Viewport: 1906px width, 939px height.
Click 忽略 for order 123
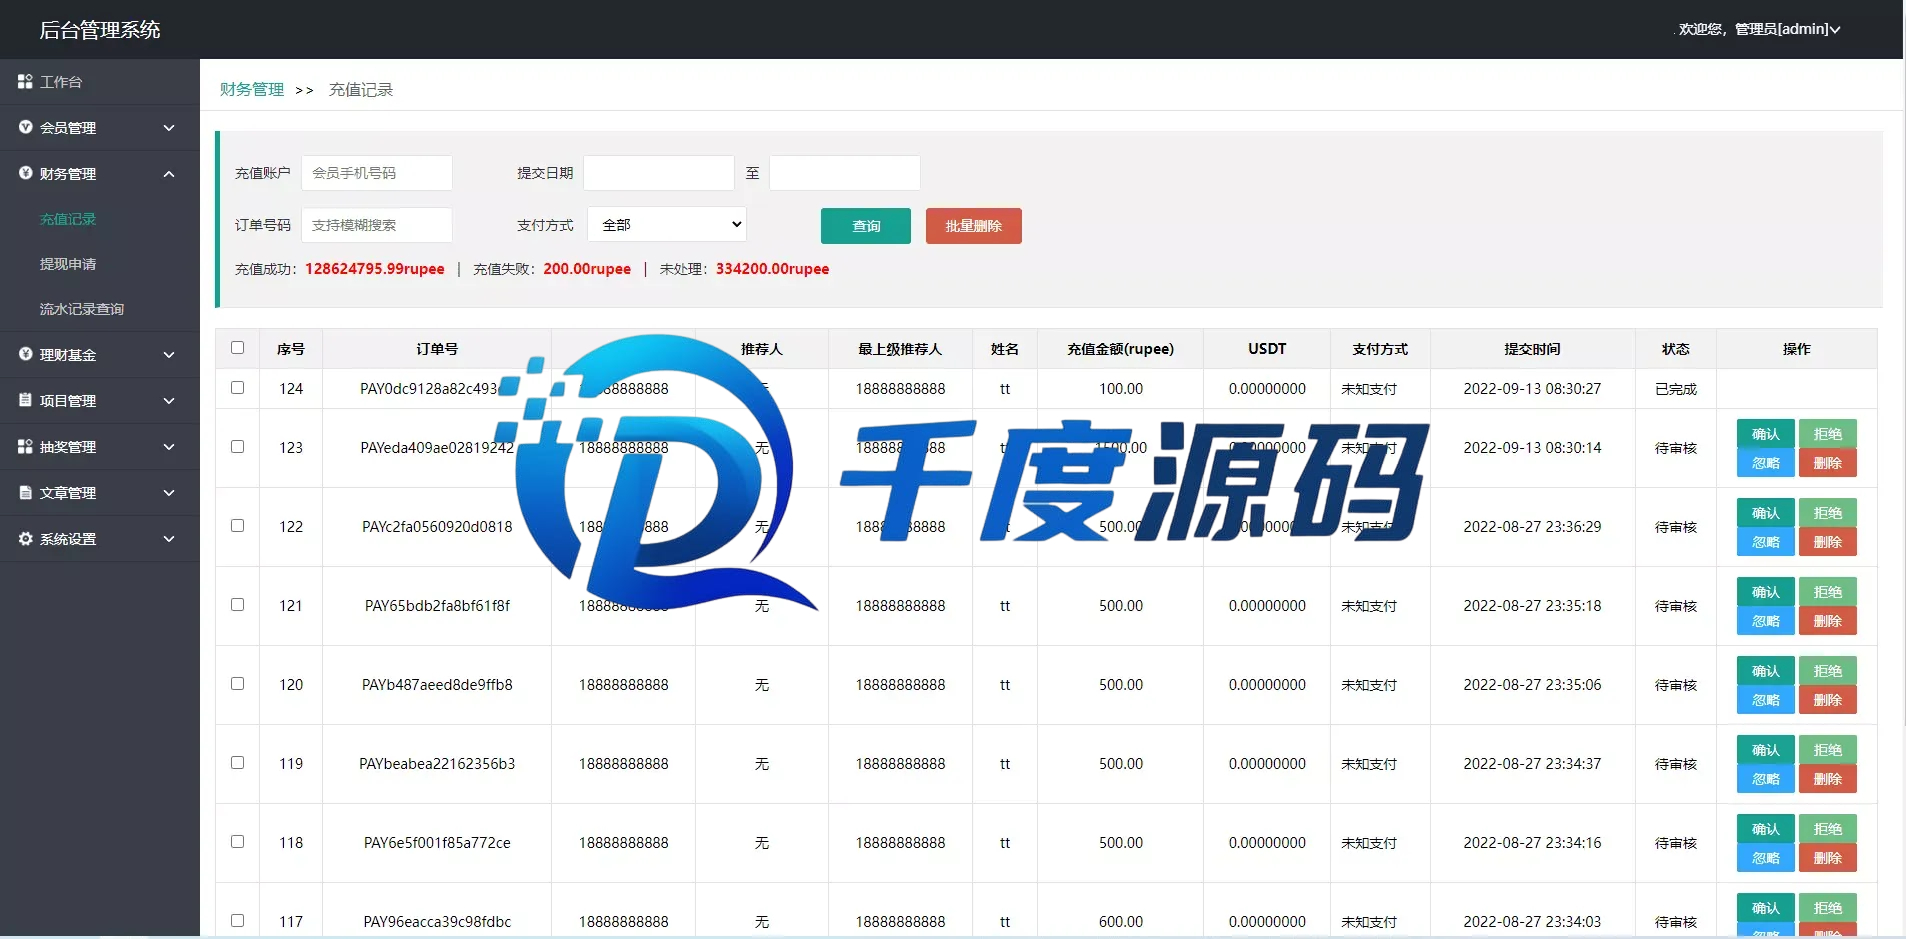1766,463
